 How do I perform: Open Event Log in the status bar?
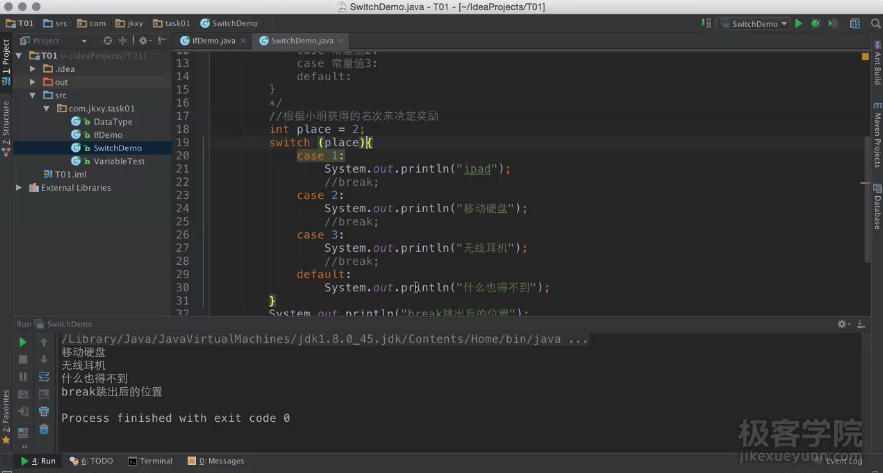coord(842,461)
